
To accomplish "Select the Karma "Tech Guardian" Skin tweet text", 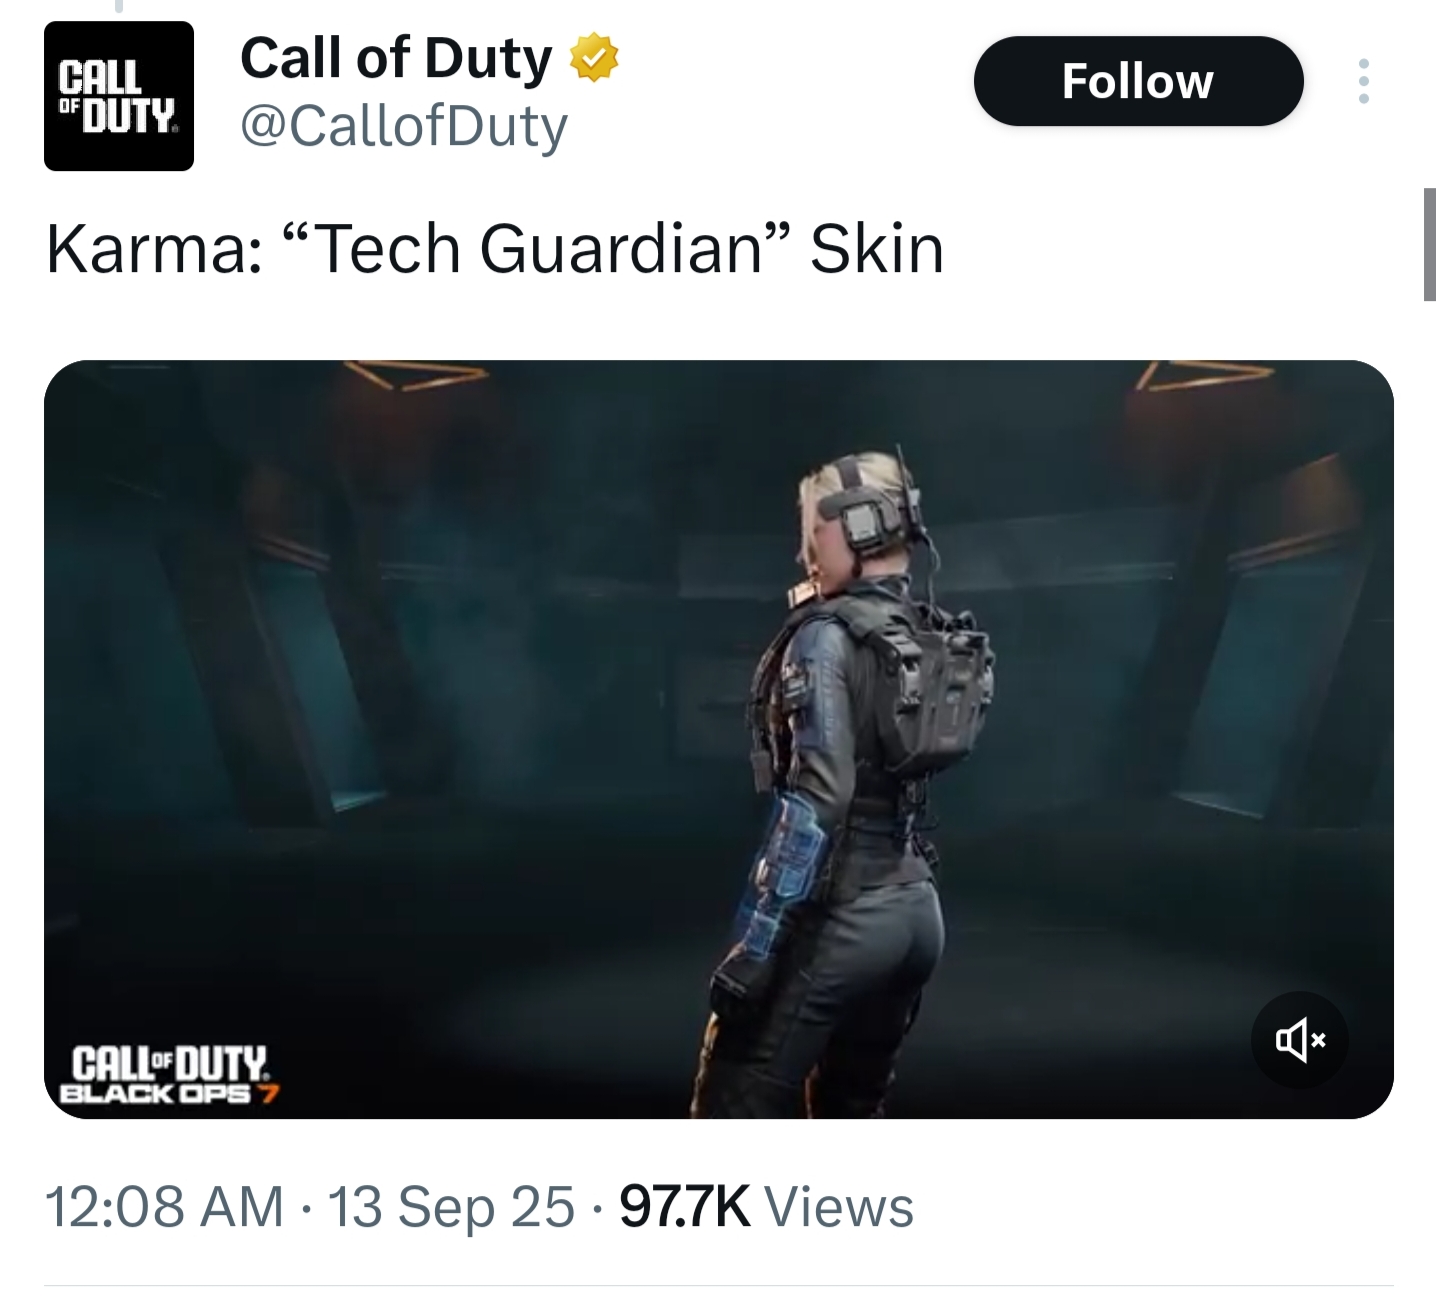I will [495, 248].
